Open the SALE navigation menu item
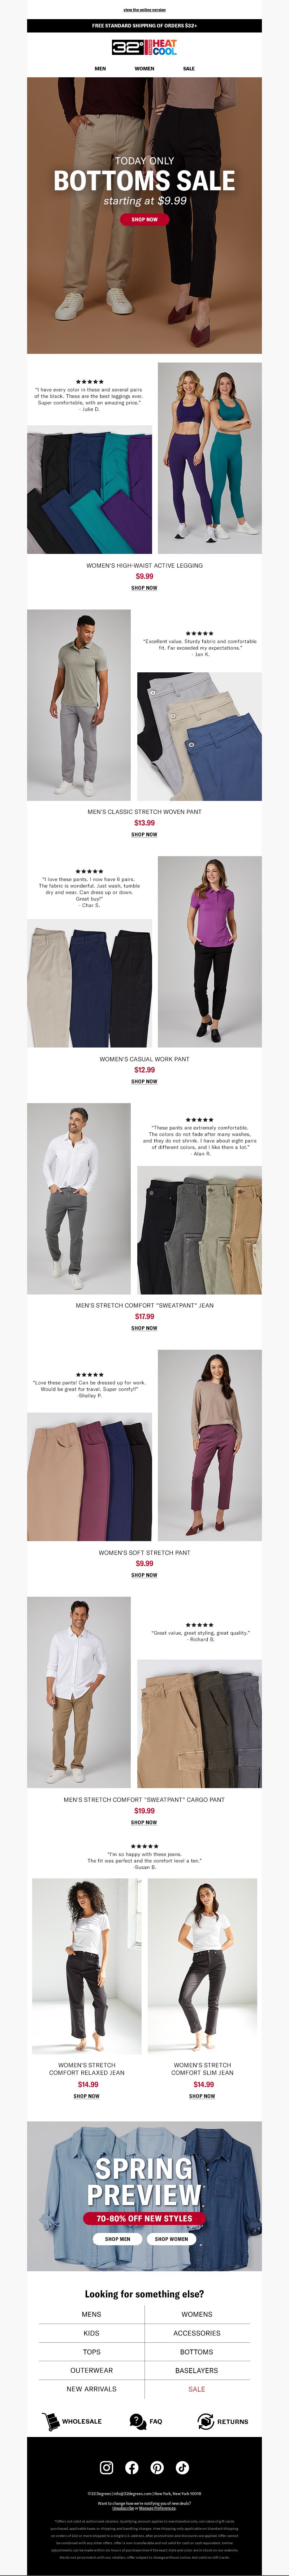This screenshot has height=2576, width=289. [x=189, y=69]
